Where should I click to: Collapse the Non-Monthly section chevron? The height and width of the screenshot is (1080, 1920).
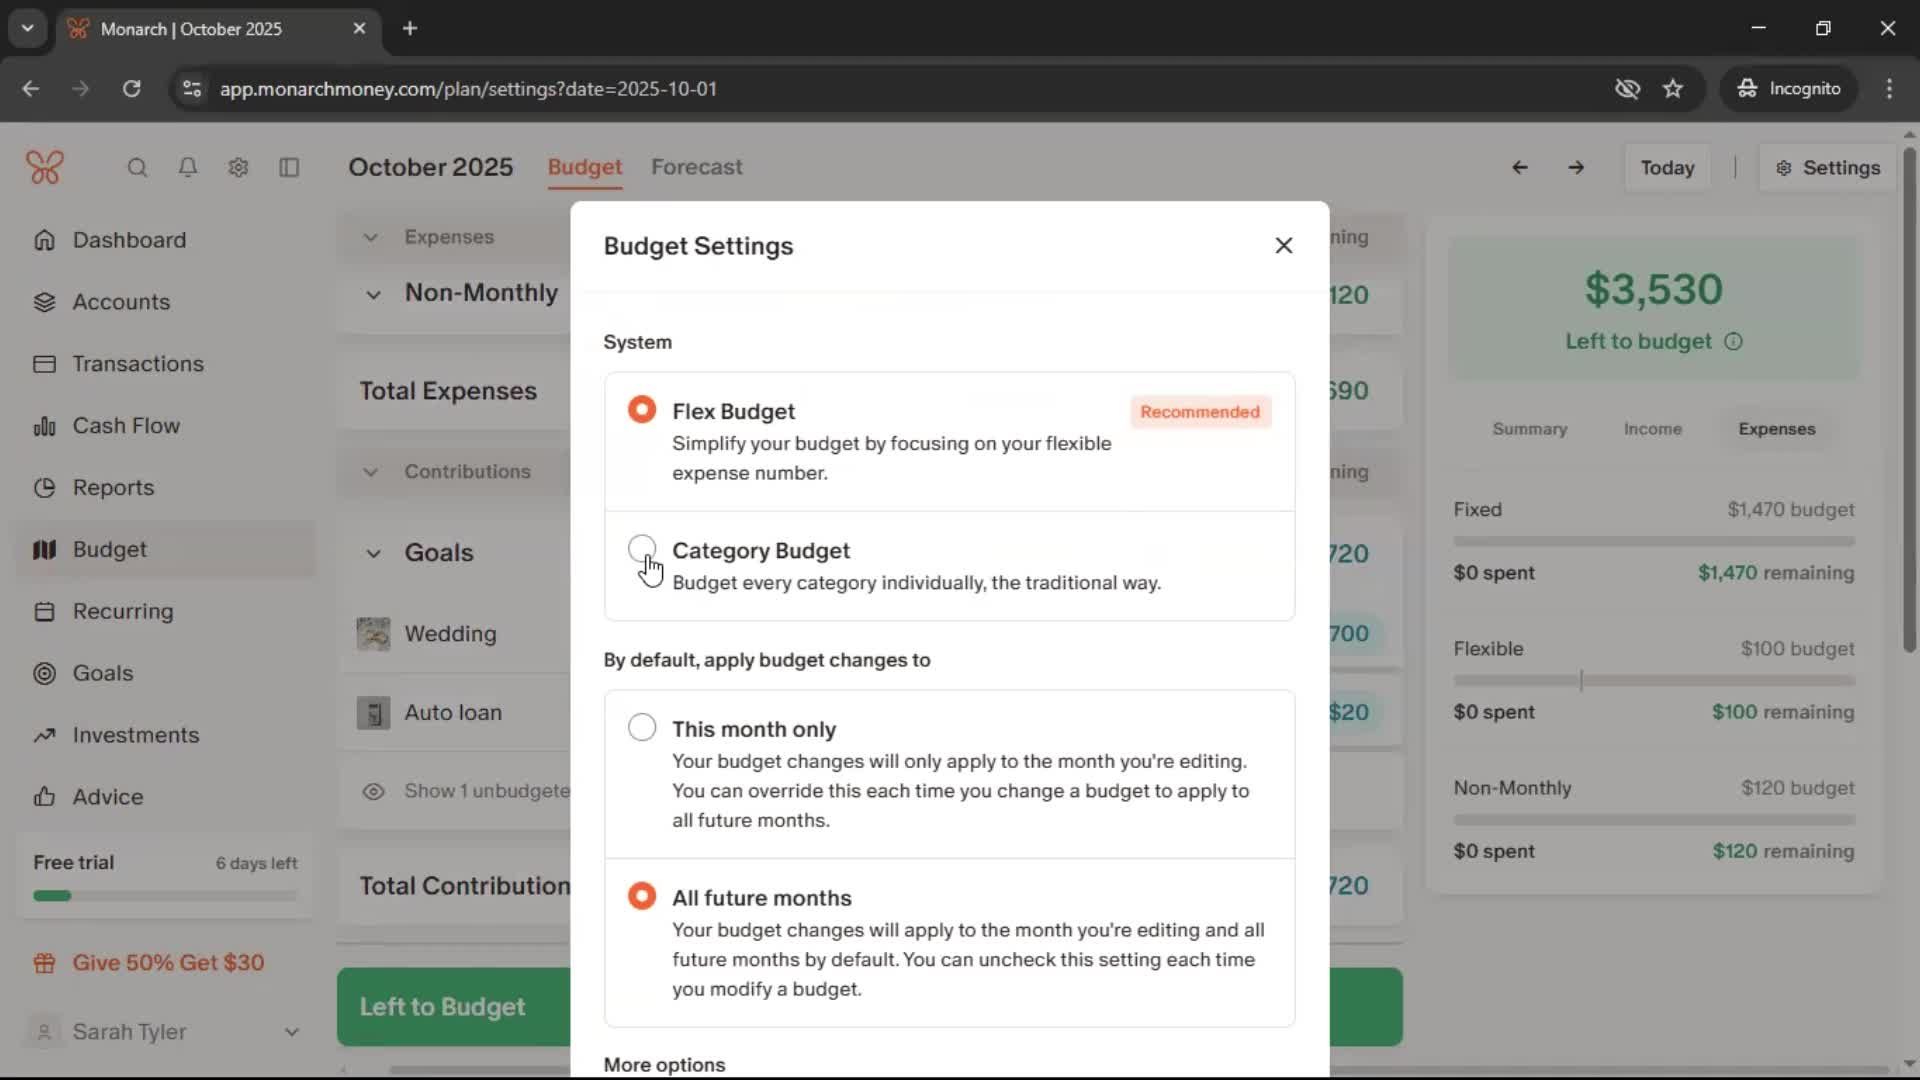point(373,294)
